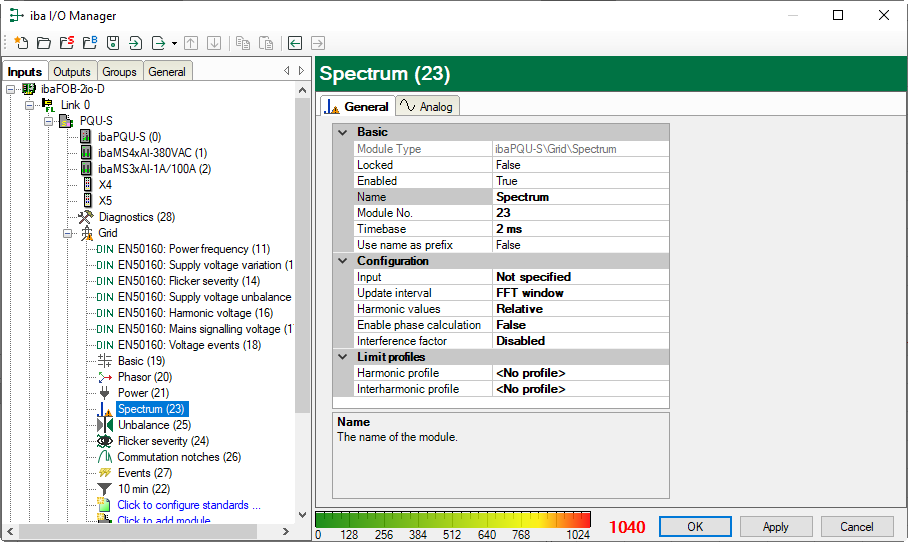Click the open folder toolbar icon
Screen dimensions: 908x542
pos(43,43)
